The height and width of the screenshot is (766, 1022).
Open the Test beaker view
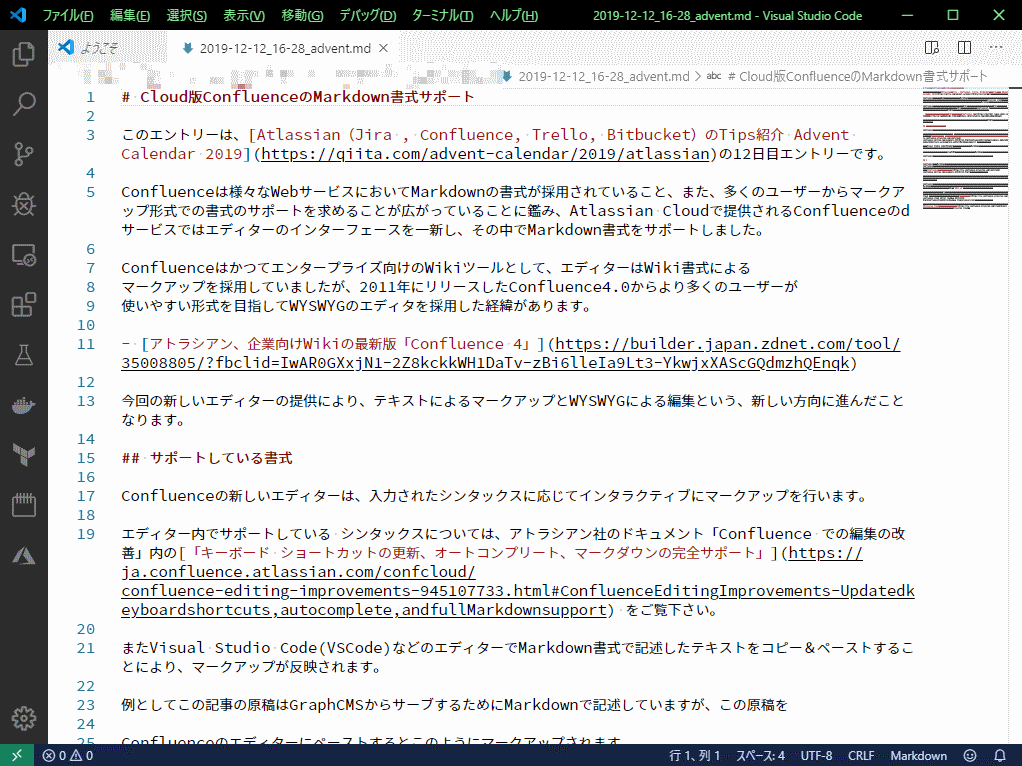click(x=23, y=355)
